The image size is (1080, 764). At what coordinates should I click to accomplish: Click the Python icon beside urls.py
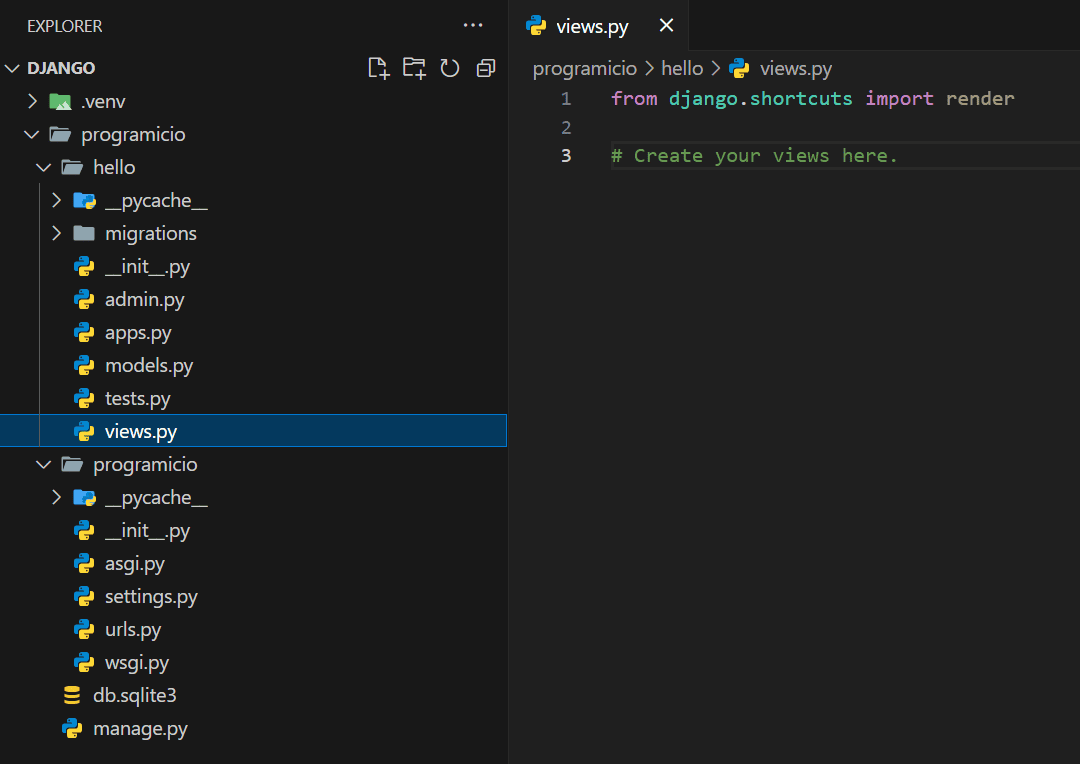point(84,630)
